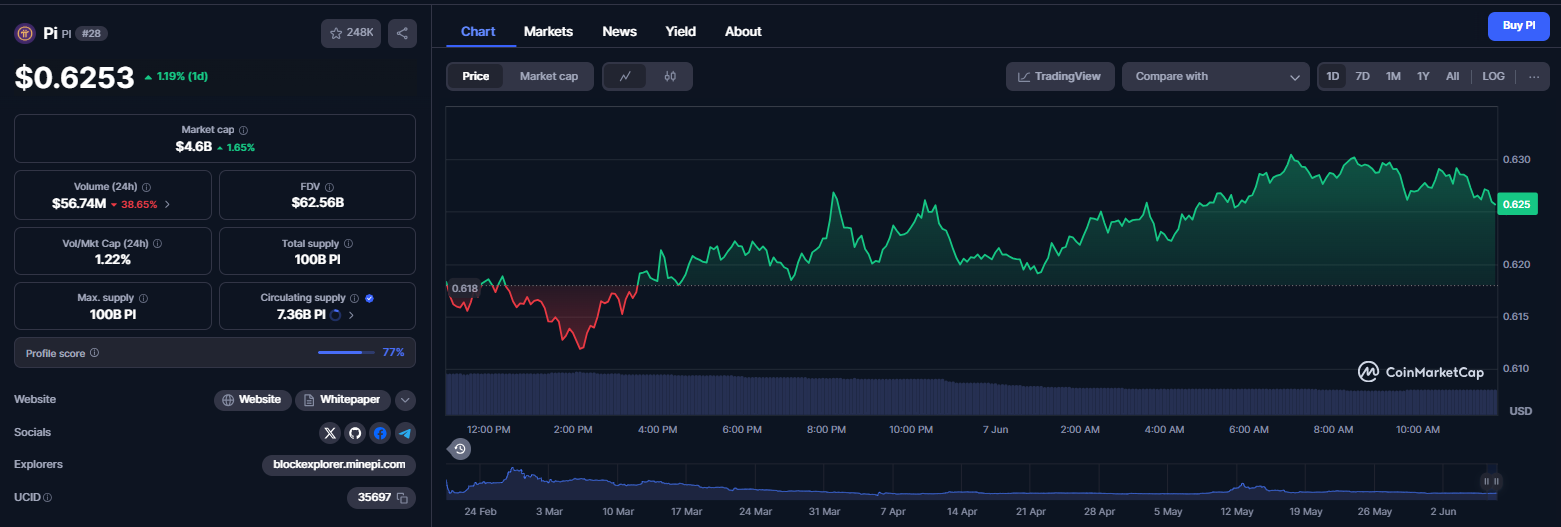
Task: Toggle chart to Price view
Action: 476,76
